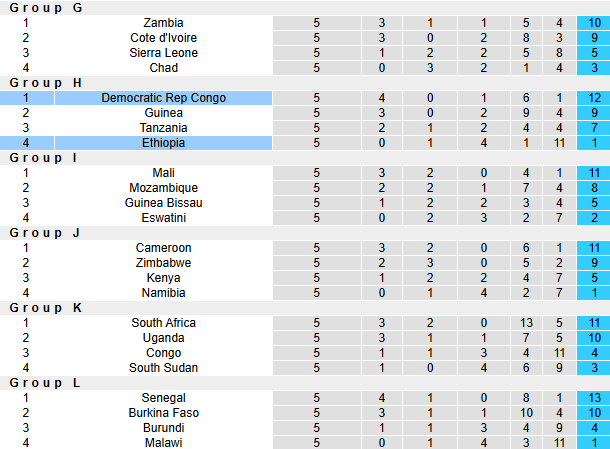
Task: Click Democratic Rep Congo's 12 points cell
Action: [594, 98]
